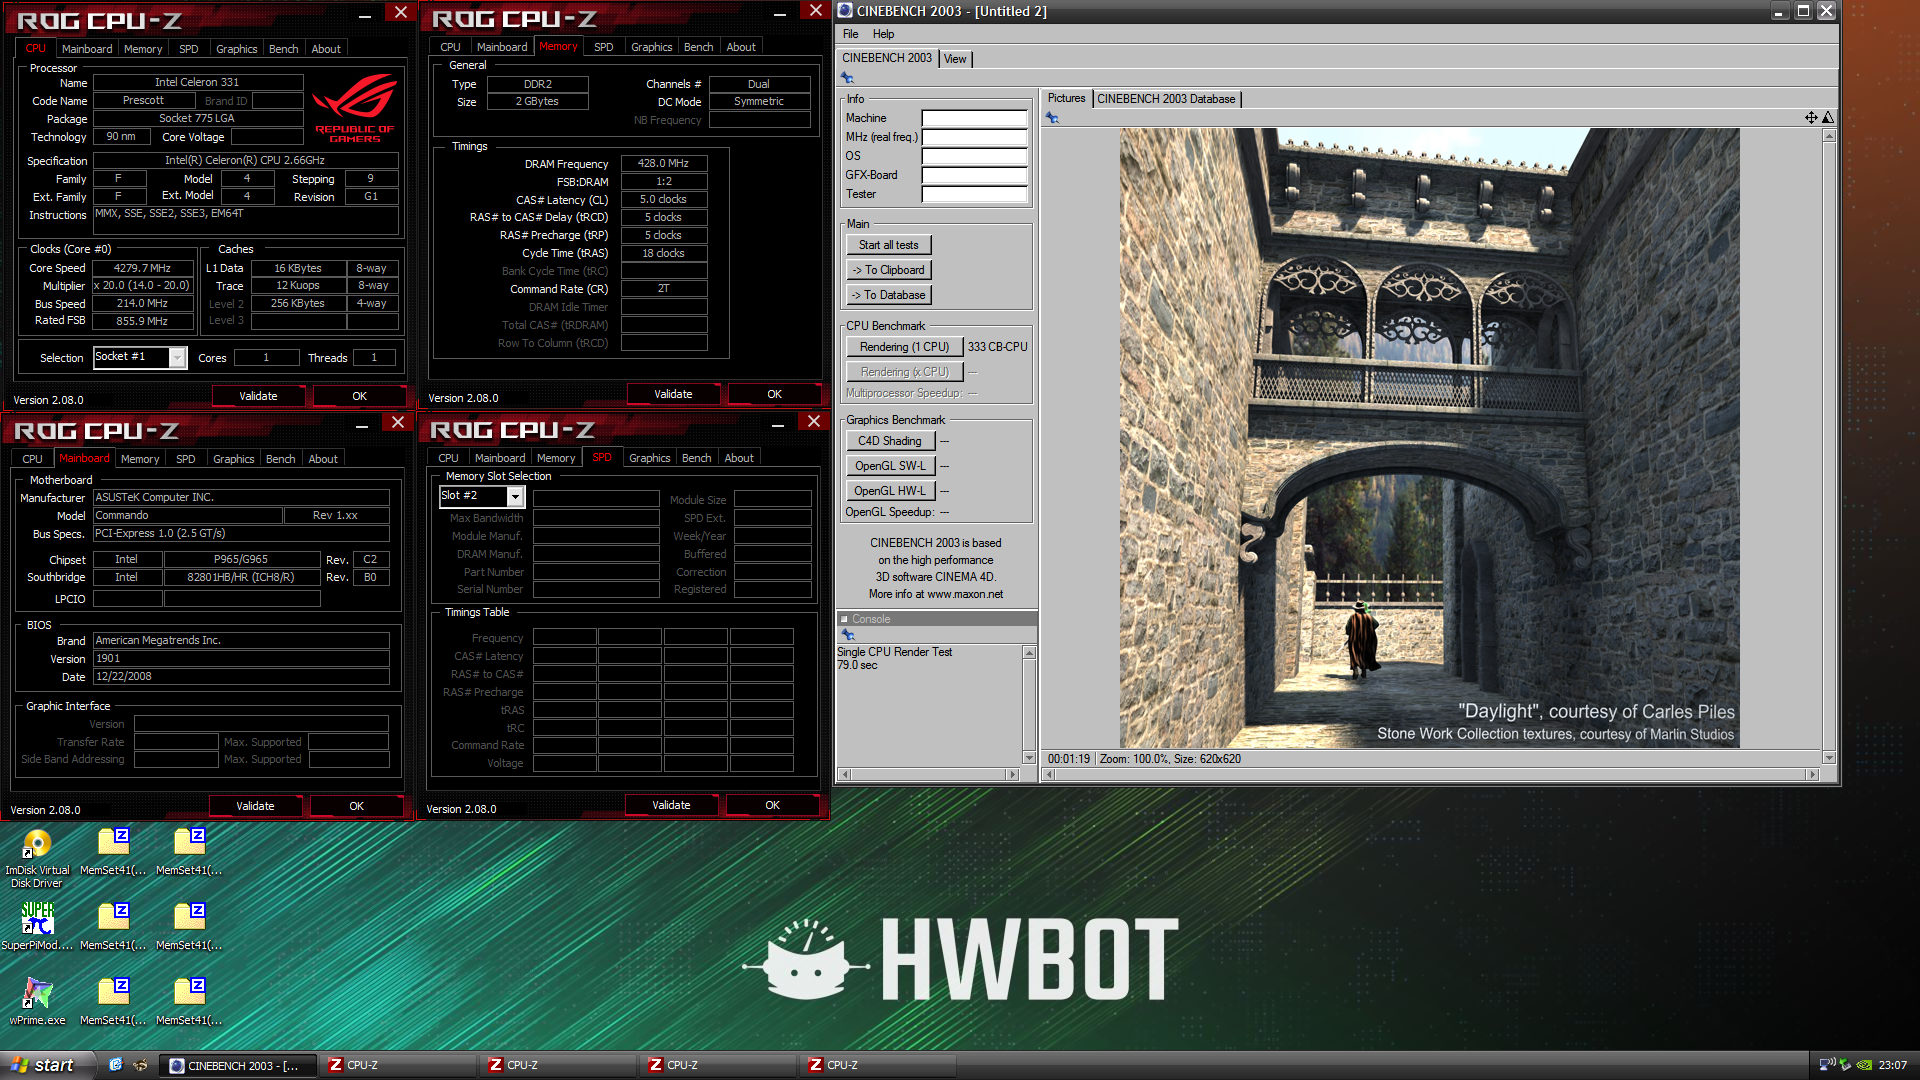Run the Rendering (1 CPU) benchmark

tap(904, 347)
